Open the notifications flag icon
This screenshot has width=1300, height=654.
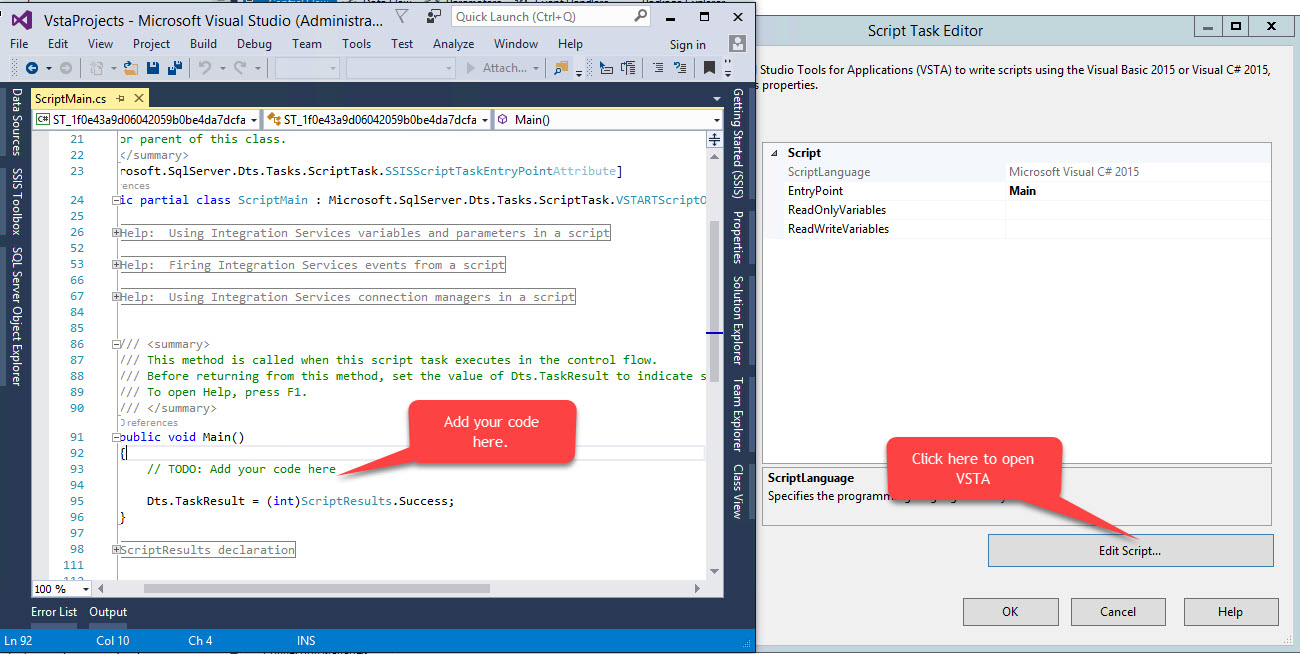click(400, 17)
